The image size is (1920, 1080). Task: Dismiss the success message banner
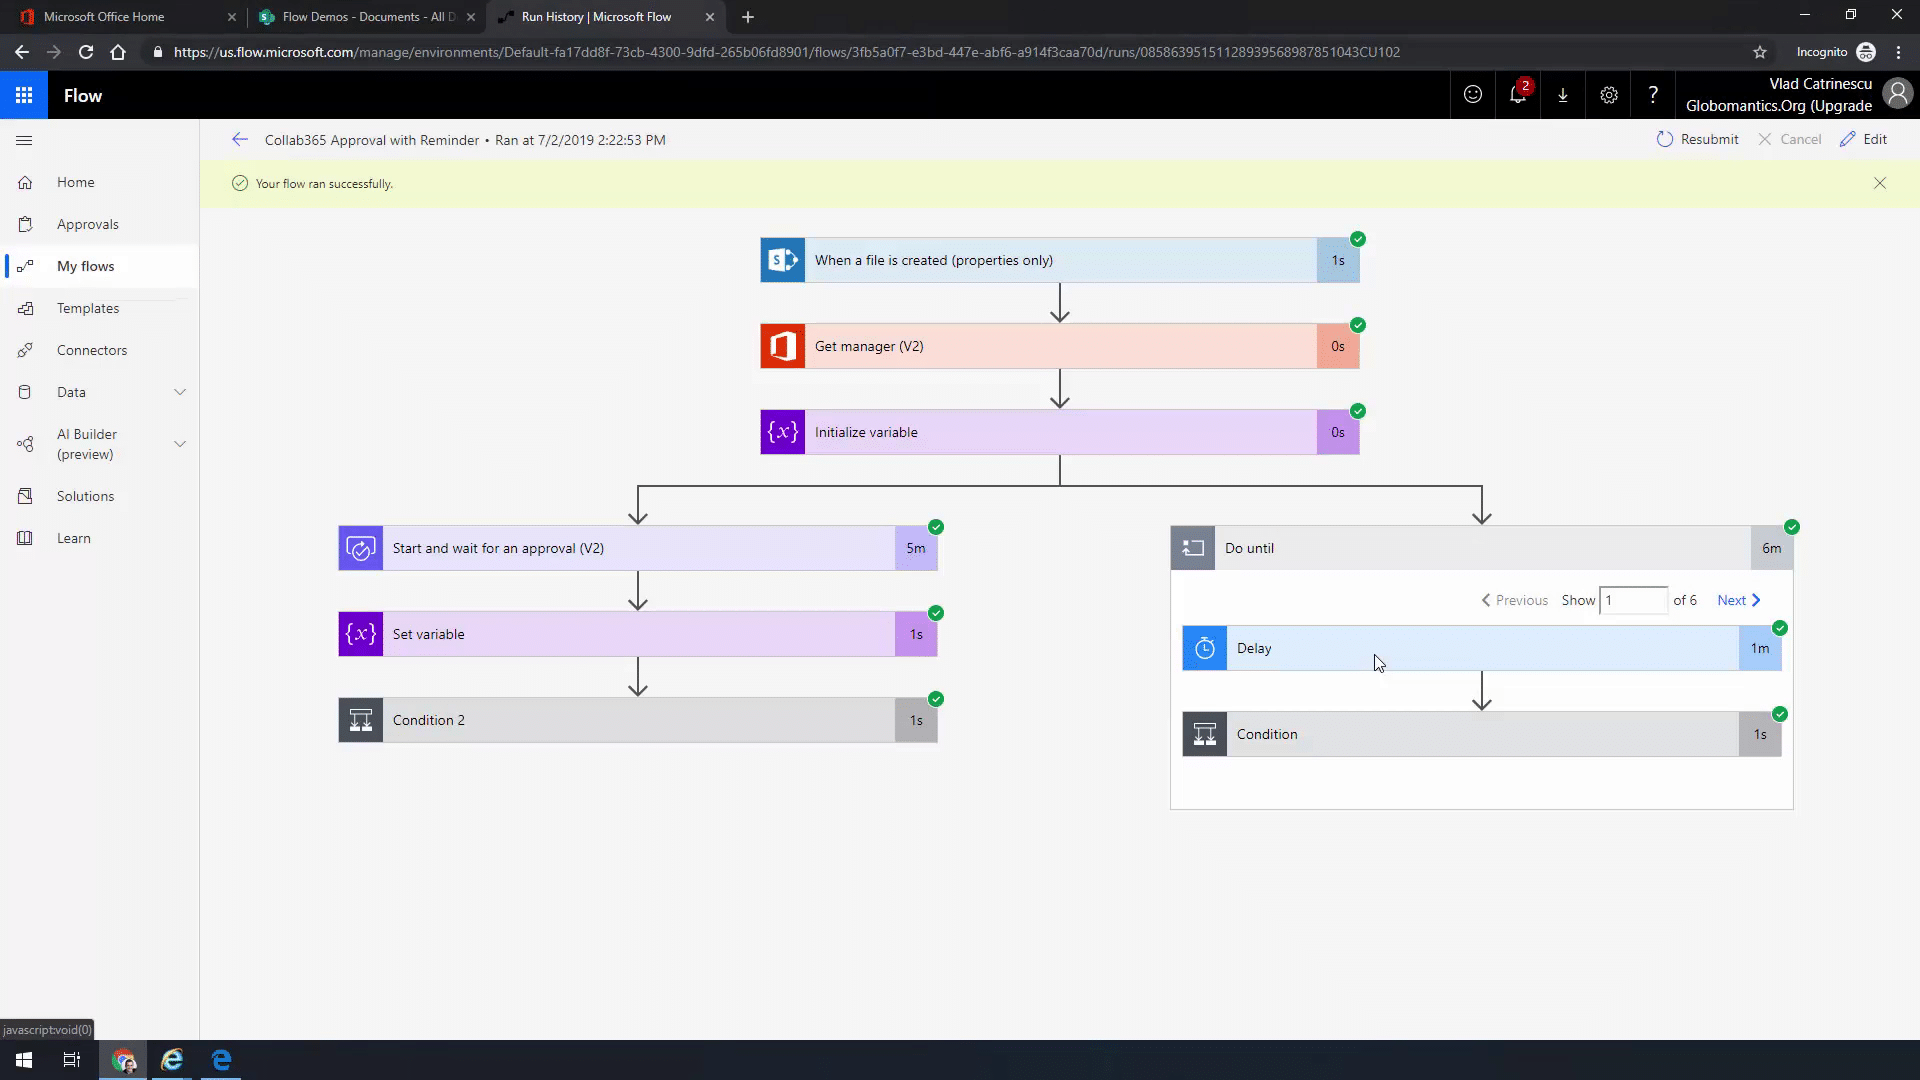[1880, 183]
